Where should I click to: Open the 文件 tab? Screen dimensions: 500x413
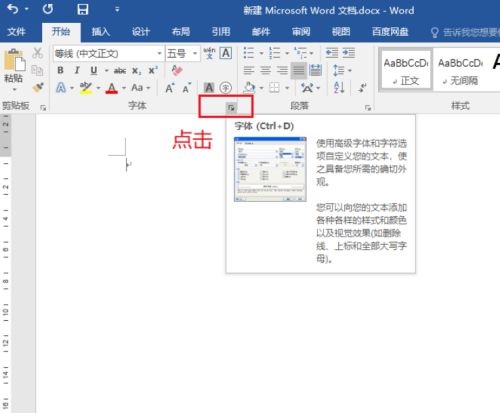pyautogui.click(x=16, y=32)
